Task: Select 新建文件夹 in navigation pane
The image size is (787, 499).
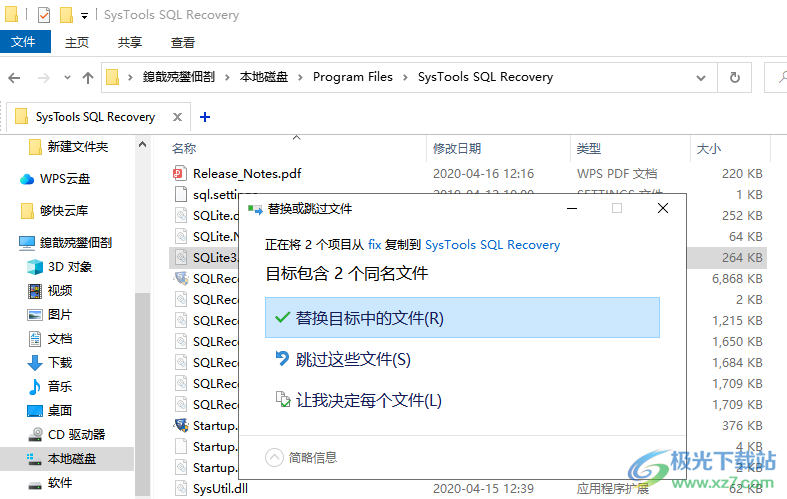Action: click(x=78, y=147)
